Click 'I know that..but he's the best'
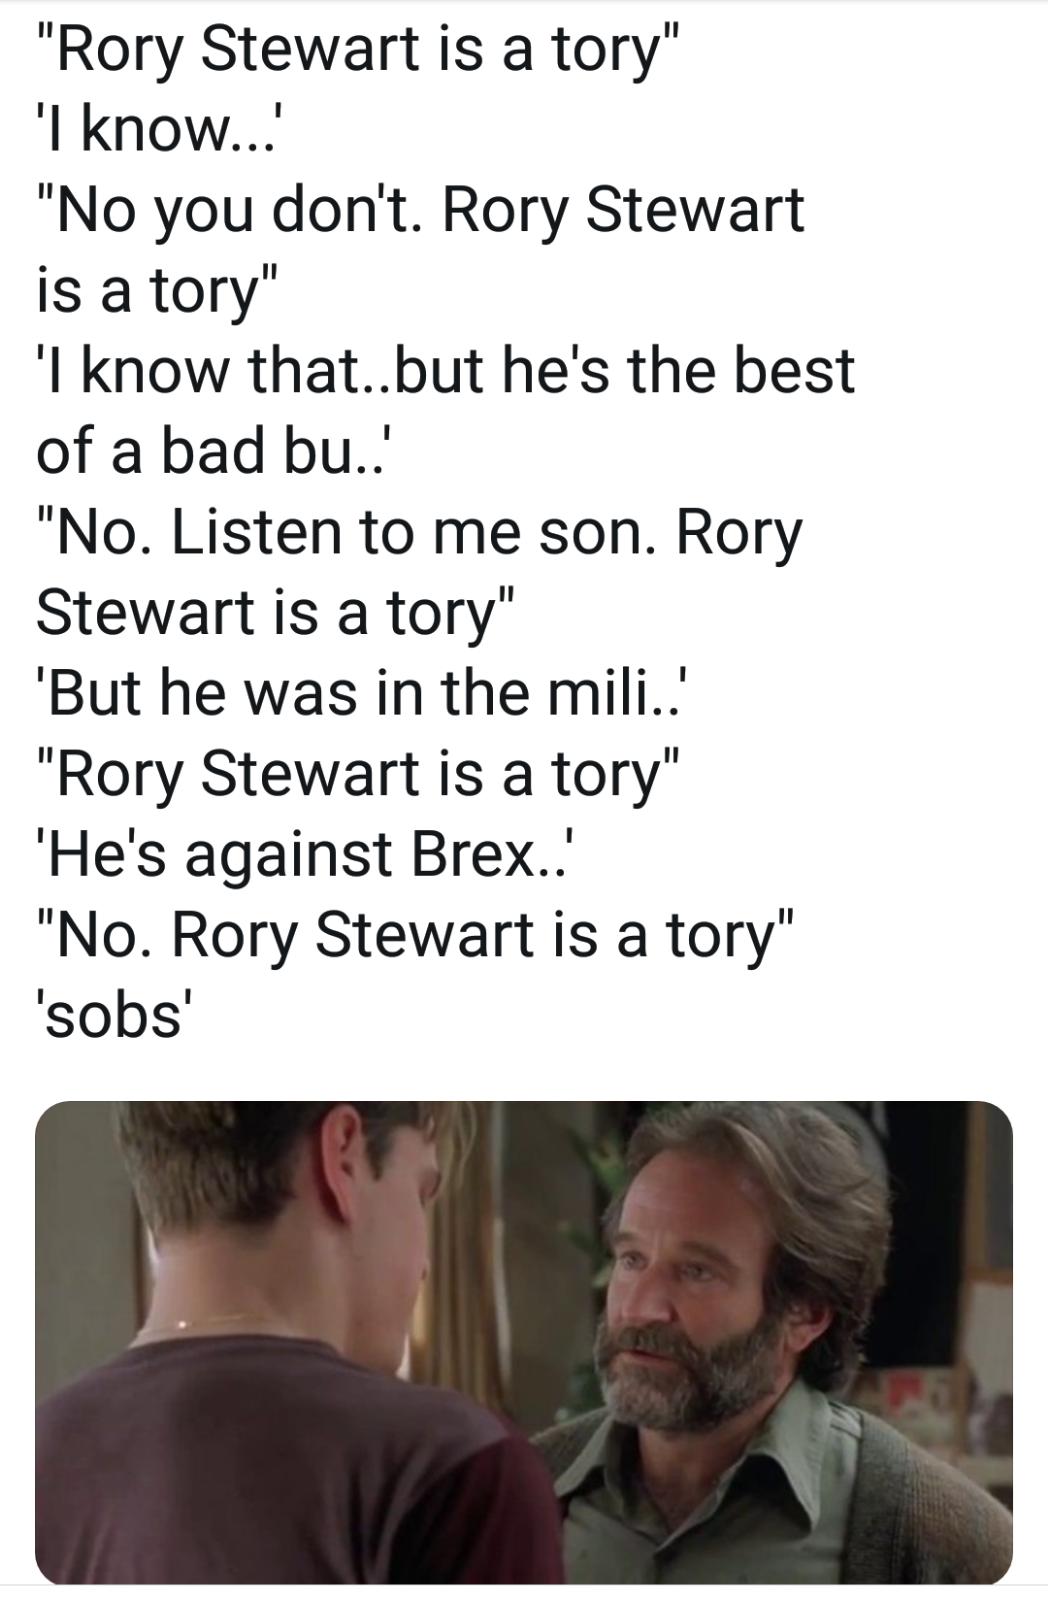 click(445, 370)
